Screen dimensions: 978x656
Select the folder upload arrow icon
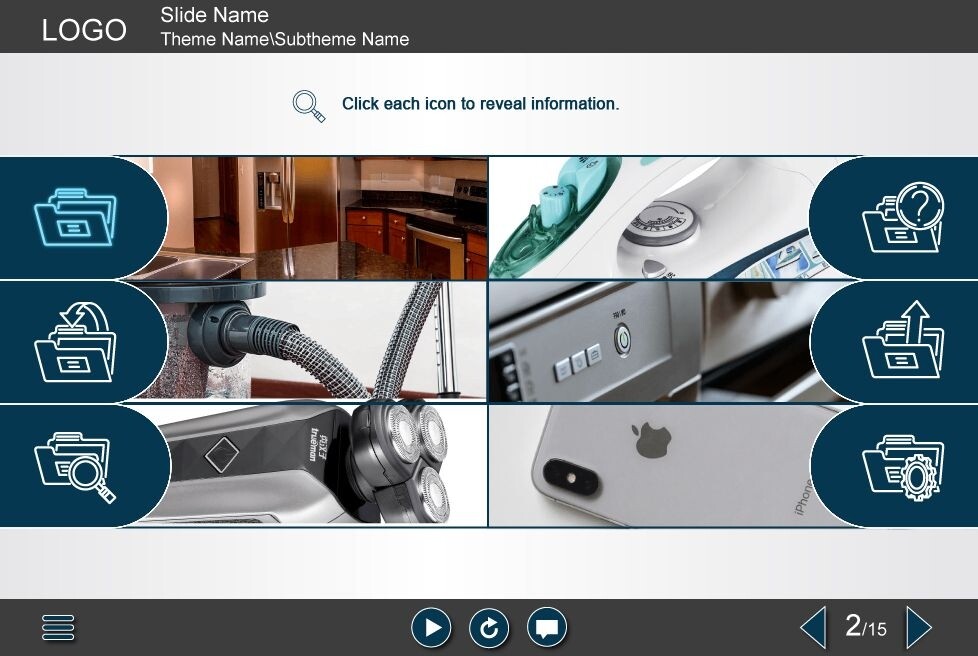click(x=902, y=342)
